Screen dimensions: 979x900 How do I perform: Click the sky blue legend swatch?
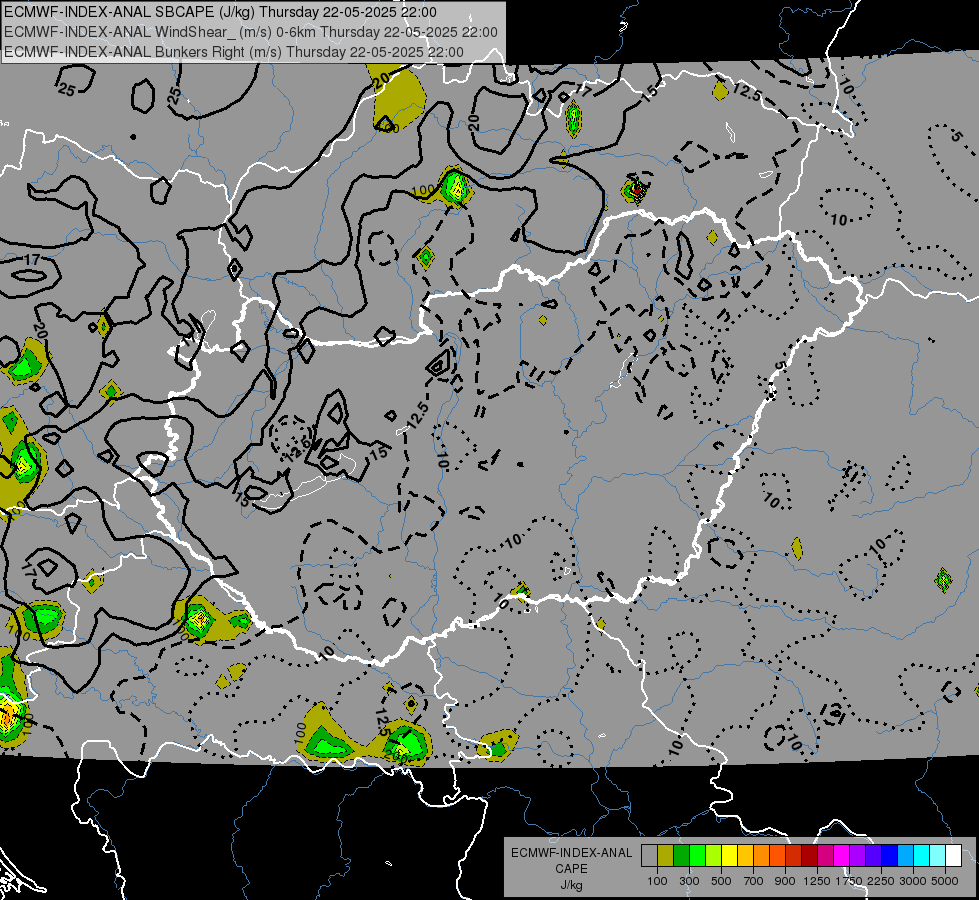(x=905, y=856)
